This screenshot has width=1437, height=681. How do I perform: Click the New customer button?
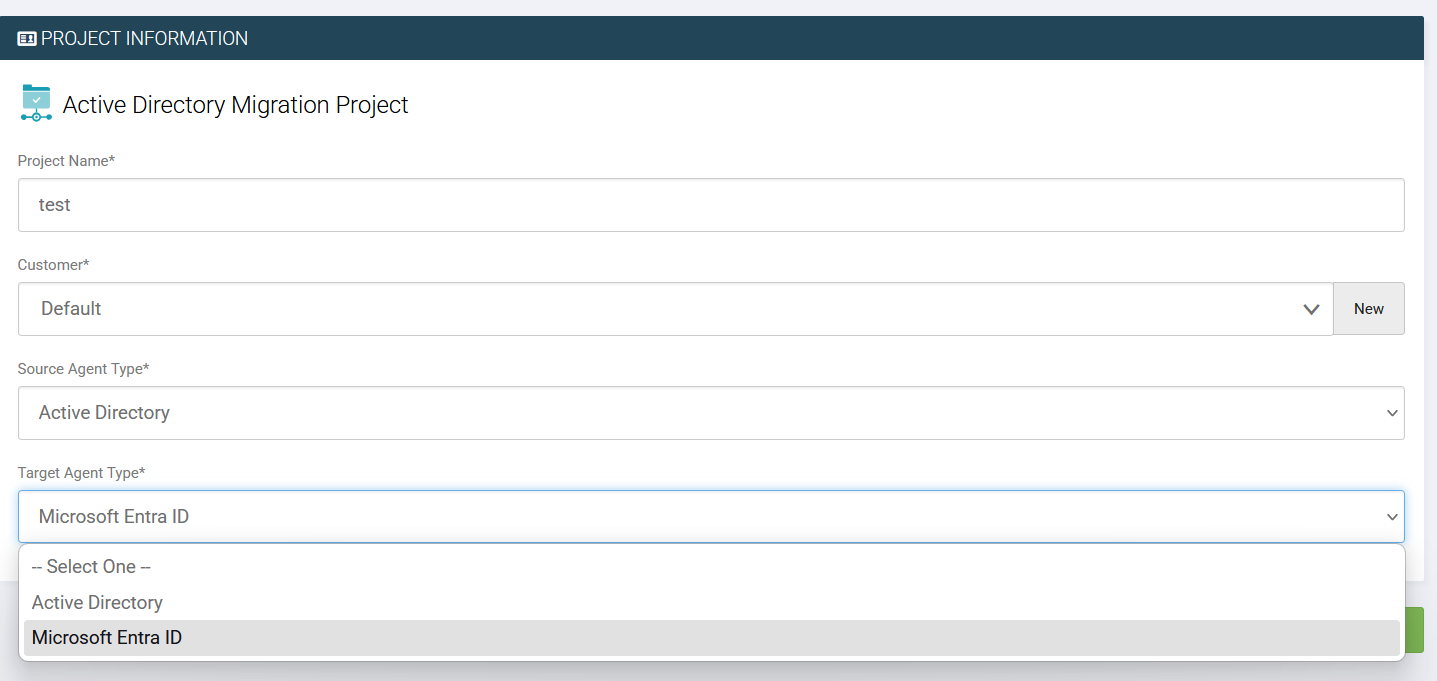click(x=1368, y=308)
